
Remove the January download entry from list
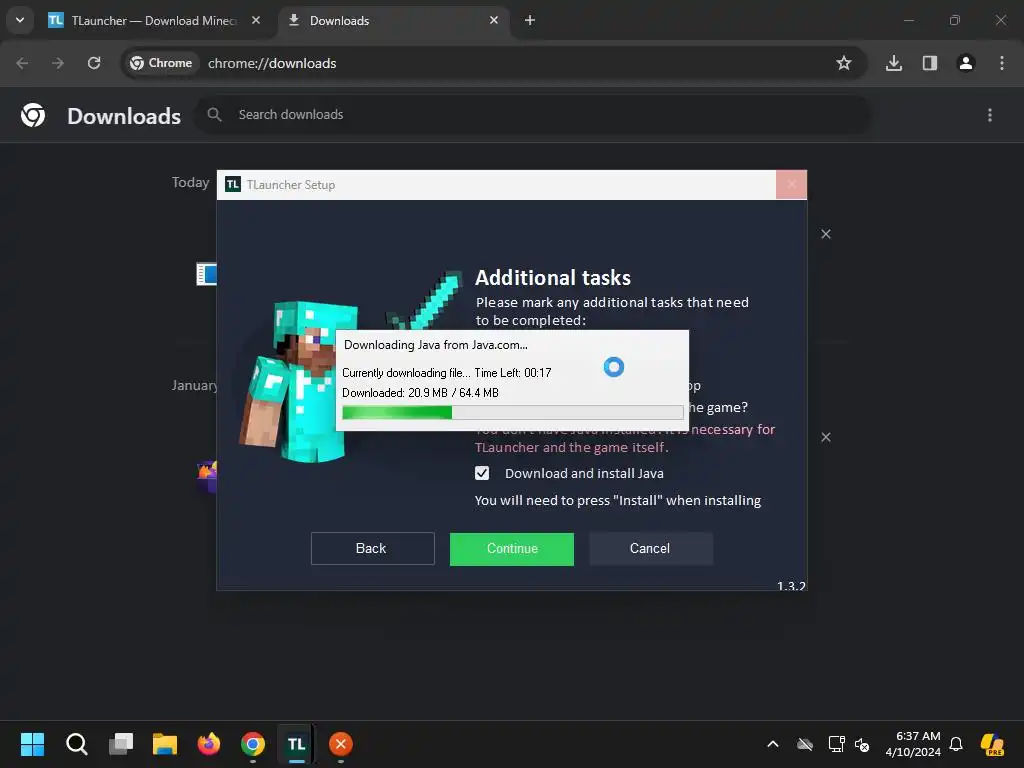click(x=826, y=437)
